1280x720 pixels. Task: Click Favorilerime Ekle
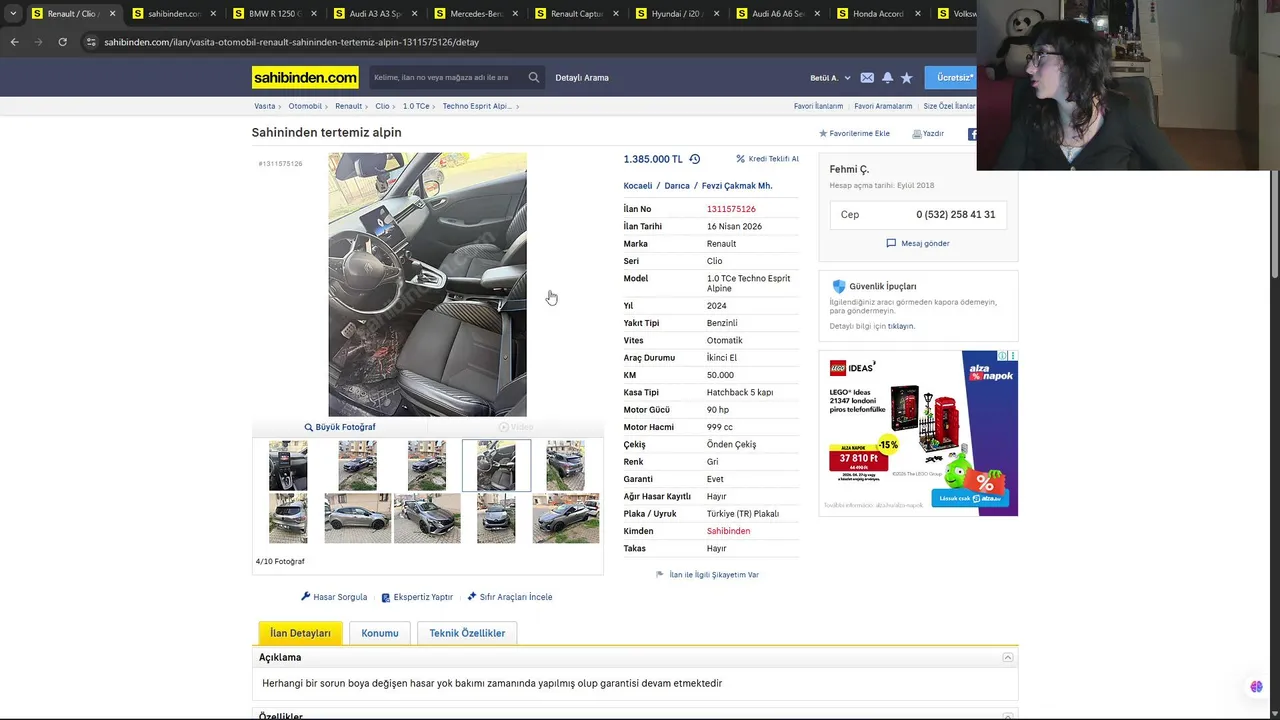coord(854,134)
